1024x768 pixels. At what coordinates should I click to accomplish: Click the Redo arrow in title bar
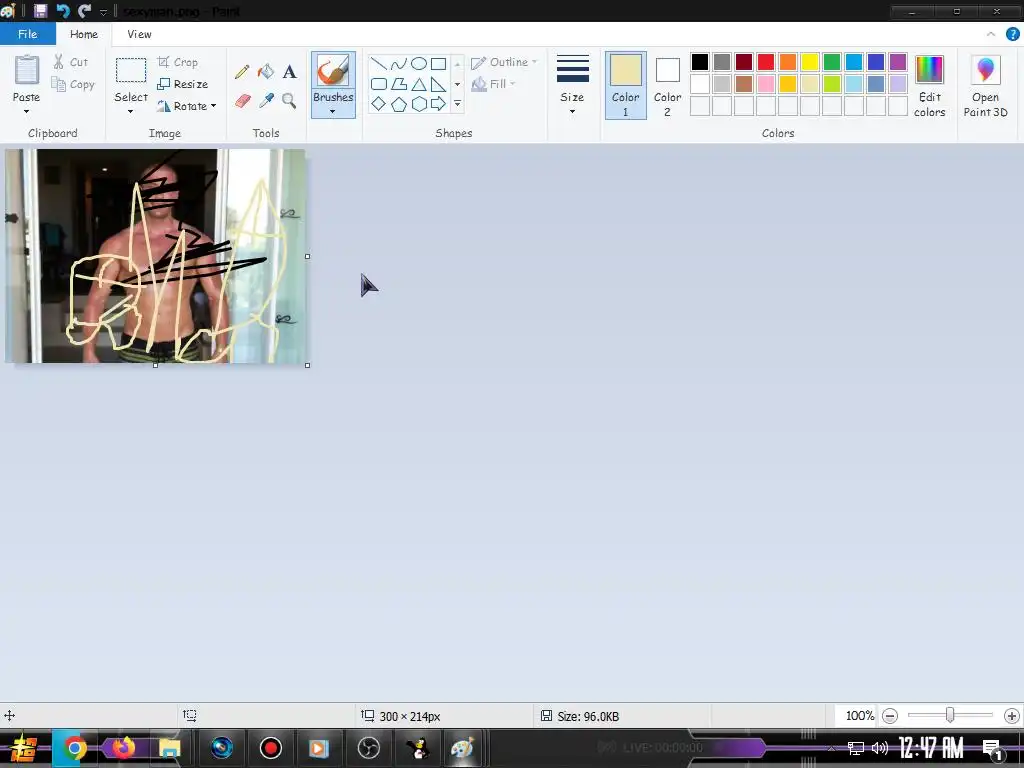tap(84, 10)
